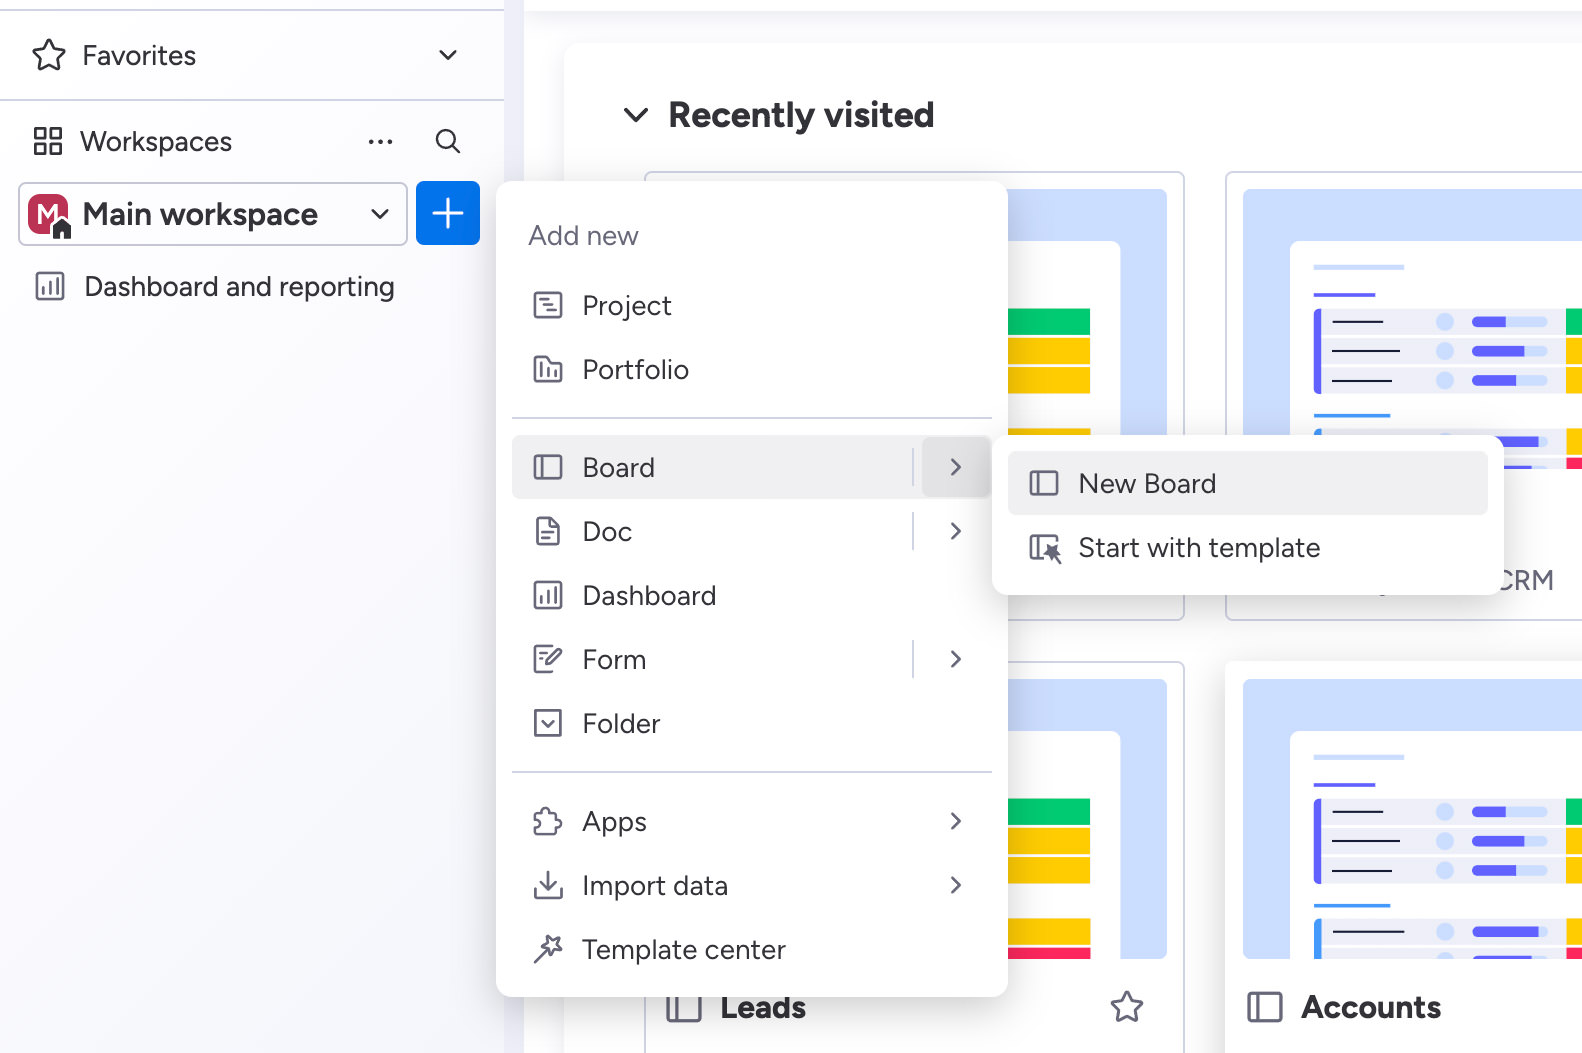Screen dimensions: 1582x1053
Task: Choose Import data entry
Action: tap(751, 885)
